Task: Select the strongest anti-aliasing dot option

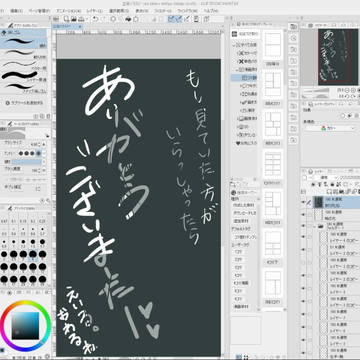Action: 39,154
